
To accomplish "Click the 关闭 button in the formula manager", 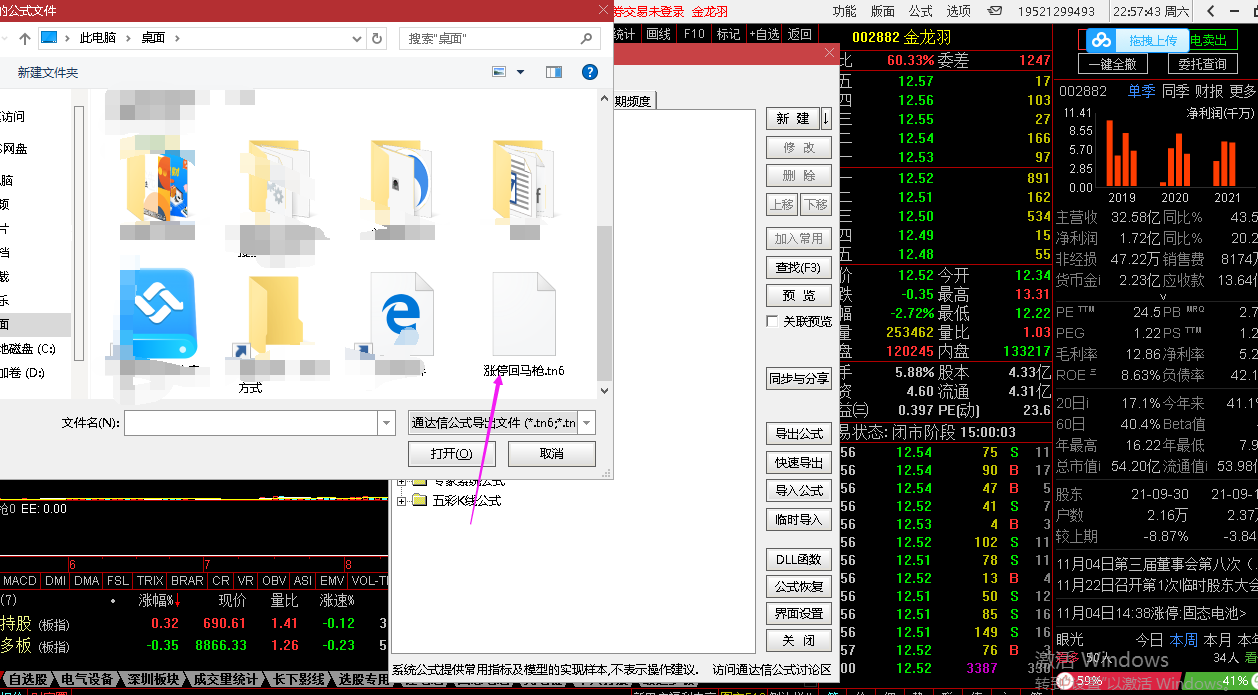I will (799, 640).
